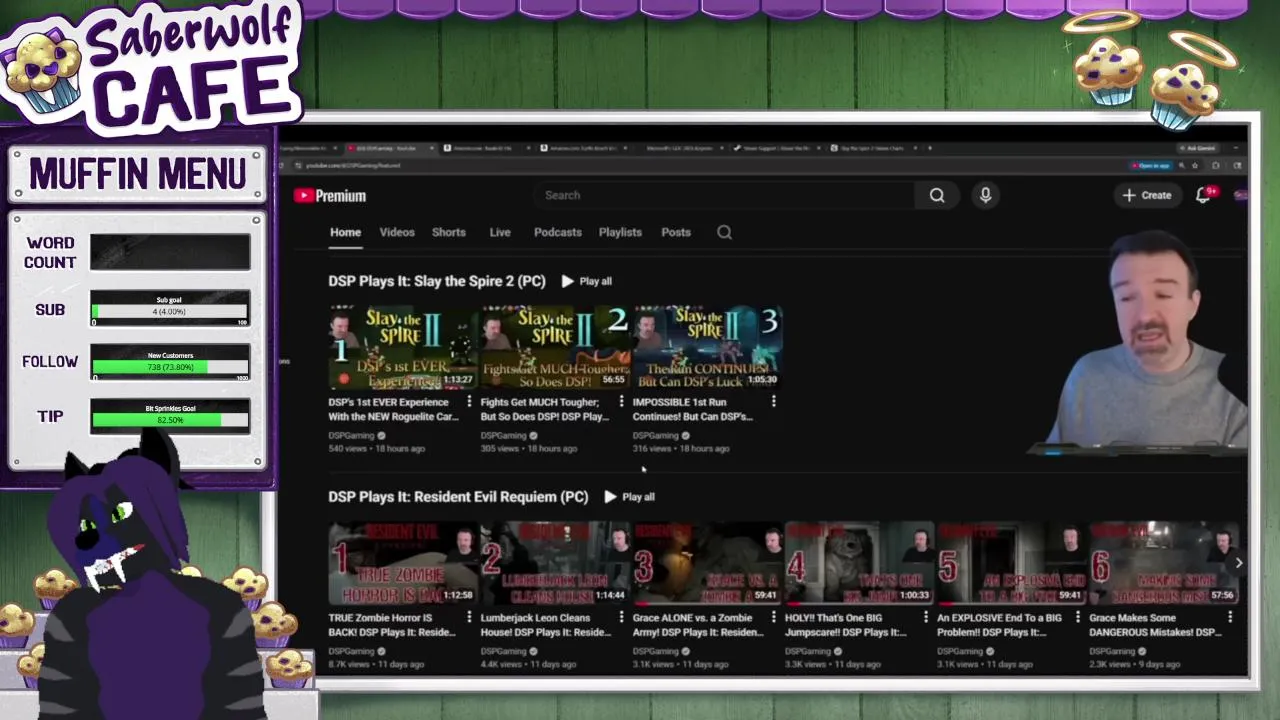The width and height of the screenshot is (1280, 720).
Task: Open options menu for IMPOSSIBLE 1st Run video
Action: (773, 402)
